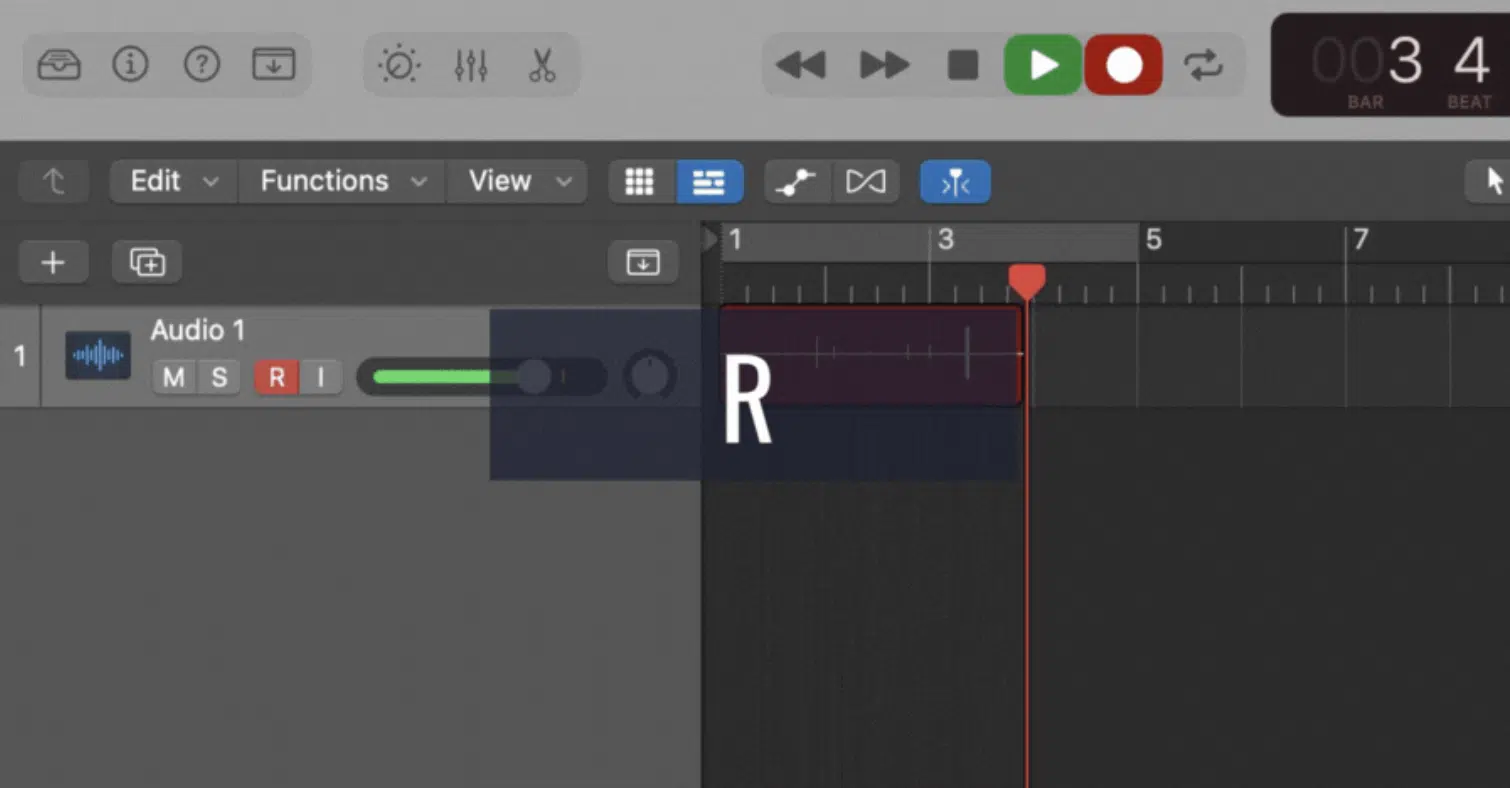Open the Mixer faders icon

[x=470, y=65]
